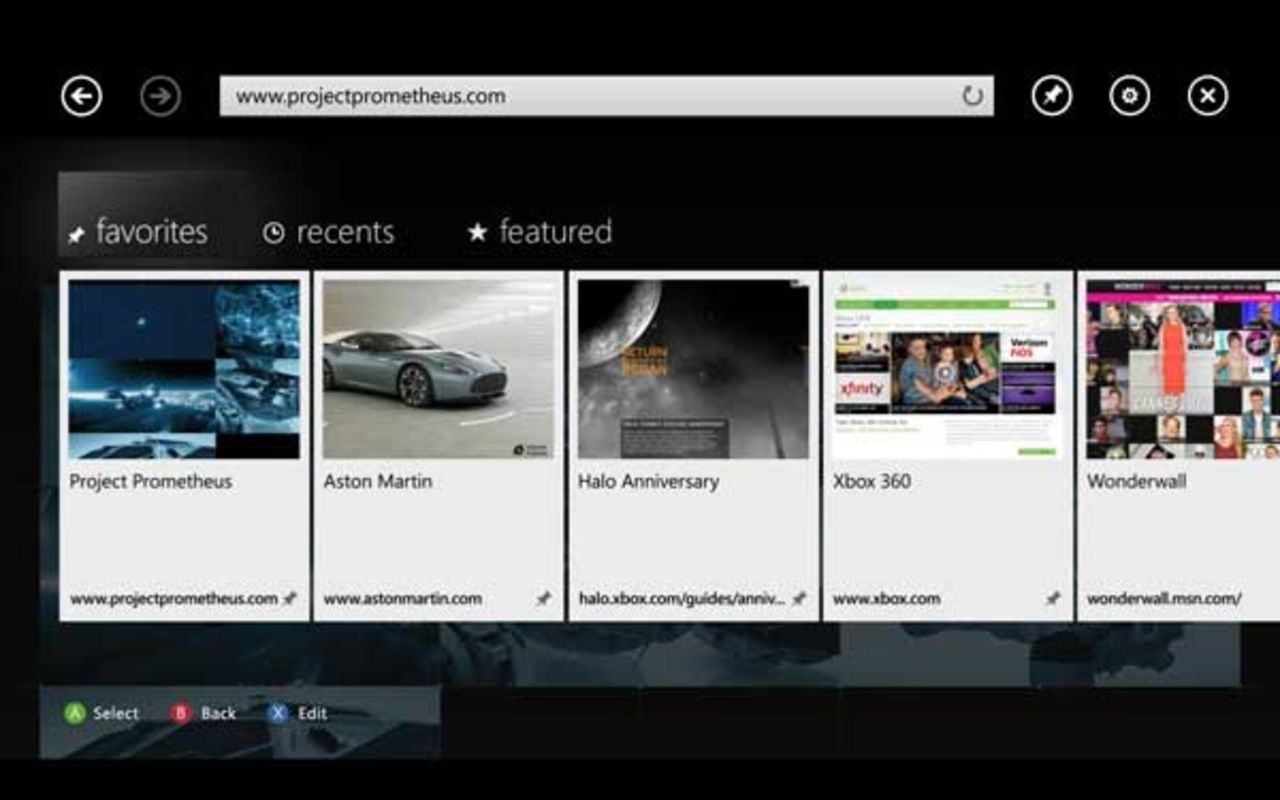Click the star icon beside featured
Screen dimensions: 1280x800
(478, 232)
